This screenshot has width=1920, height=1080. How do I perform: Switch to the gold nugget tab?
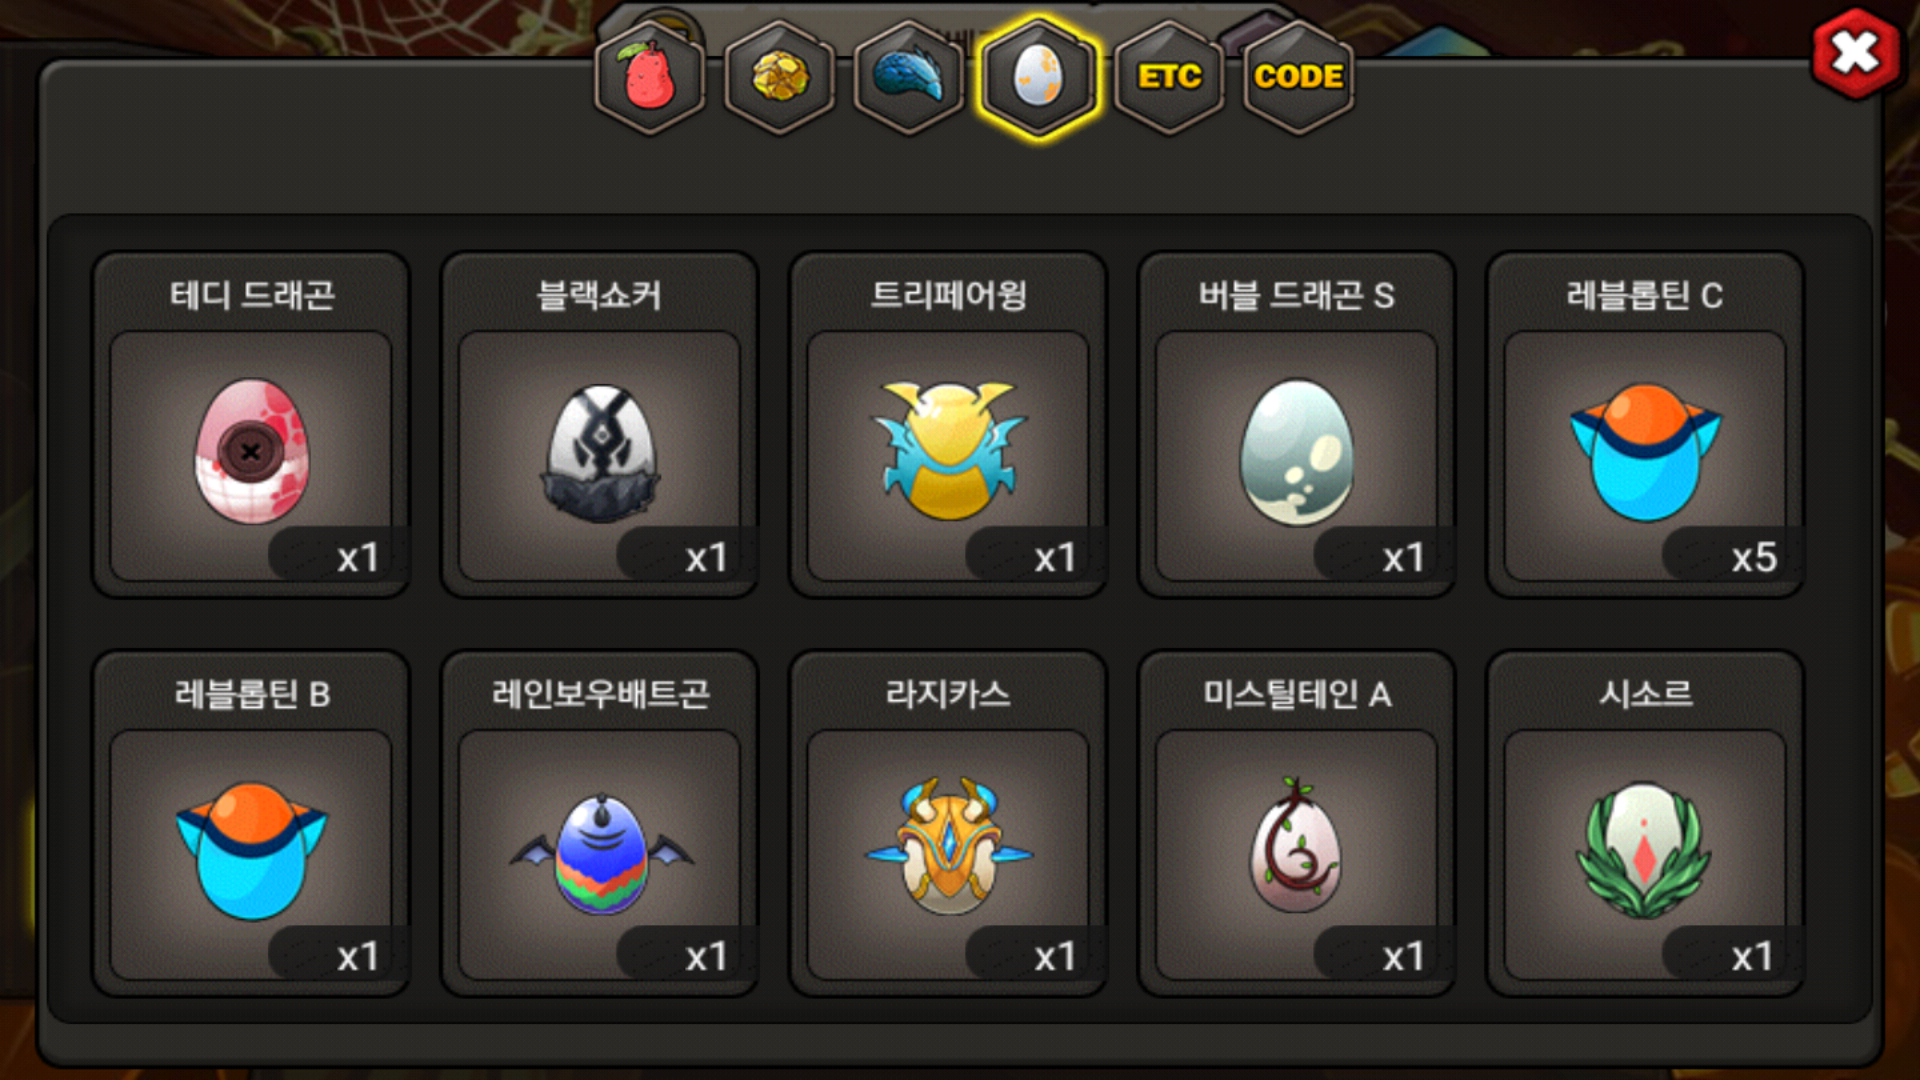coord(780,77)
